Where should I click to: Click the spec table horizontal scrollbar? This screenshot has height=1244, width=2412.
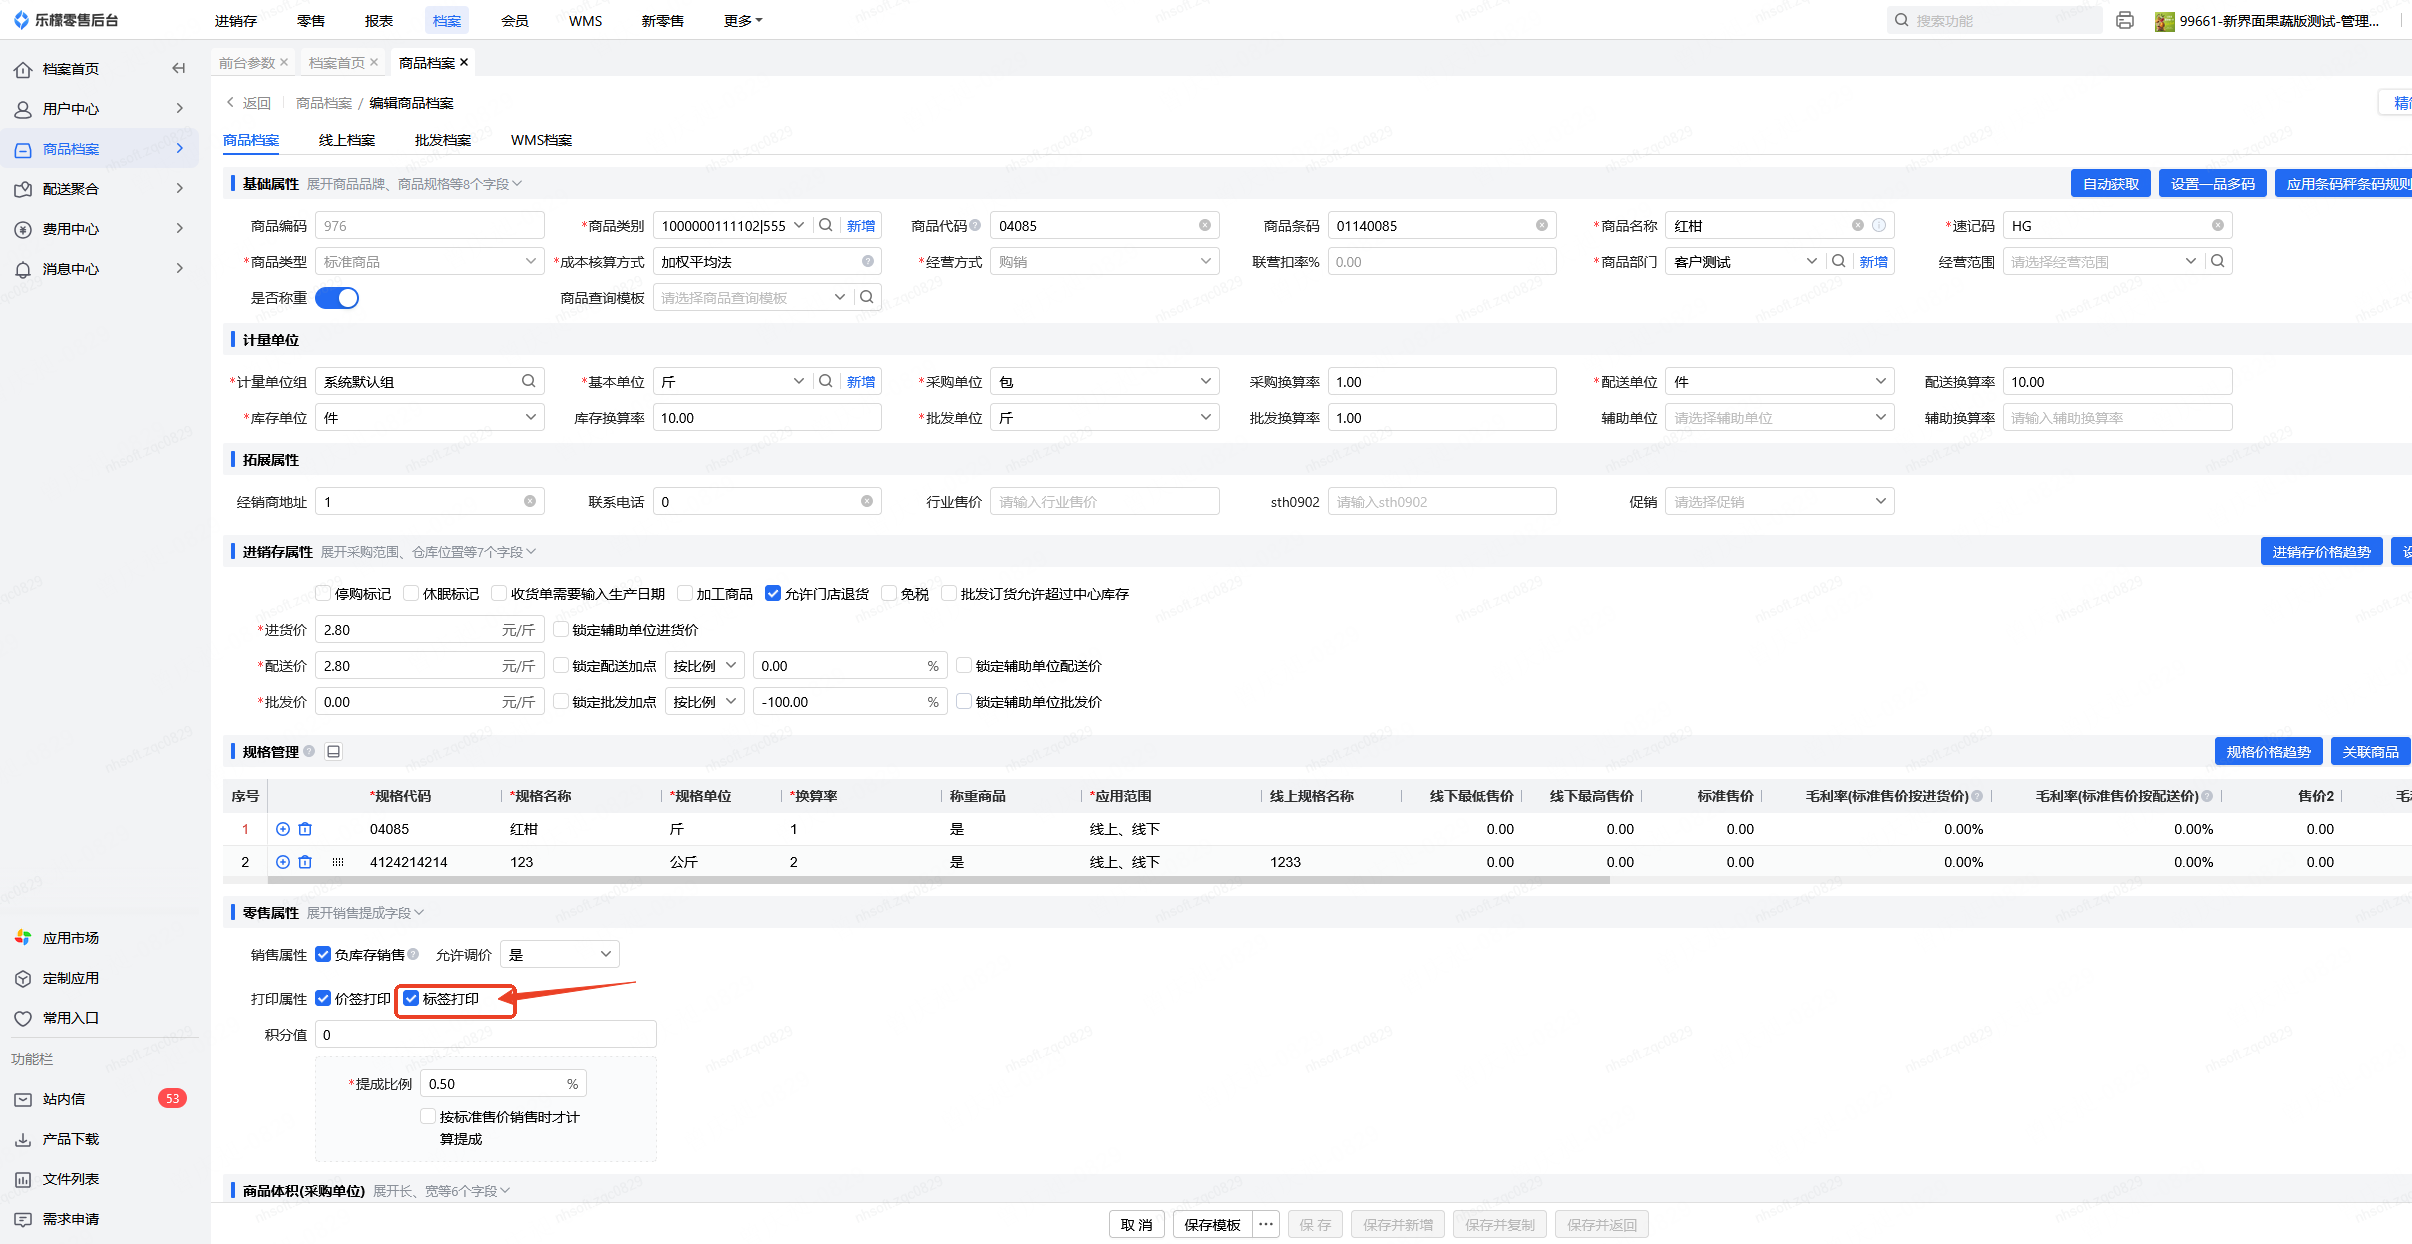tap(938, 881)
